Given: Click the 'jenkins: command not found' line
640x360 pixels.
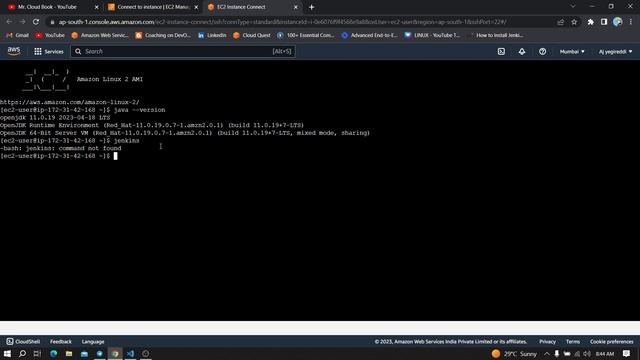Looking at the screenshot, I should 60,148.
